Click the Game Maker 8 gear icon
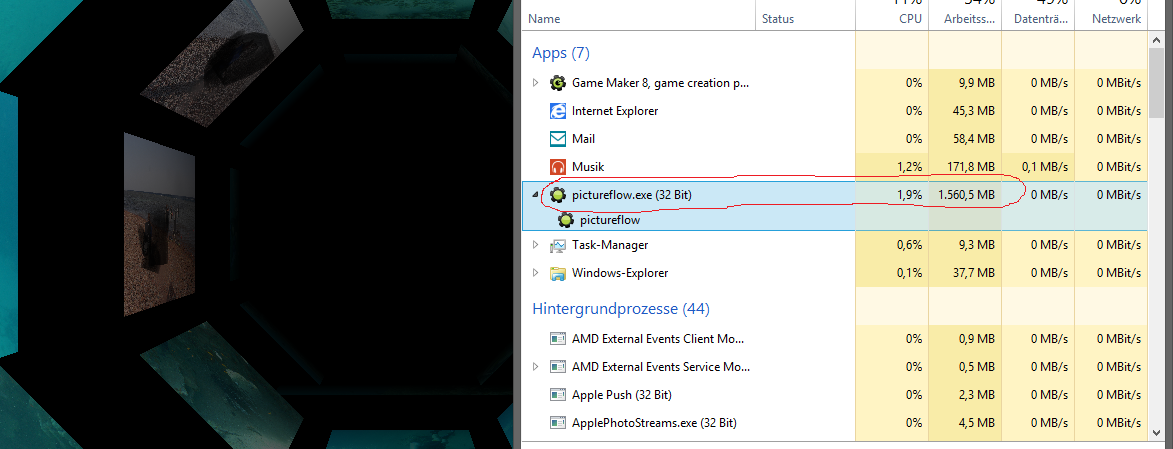 coord(558,83)
